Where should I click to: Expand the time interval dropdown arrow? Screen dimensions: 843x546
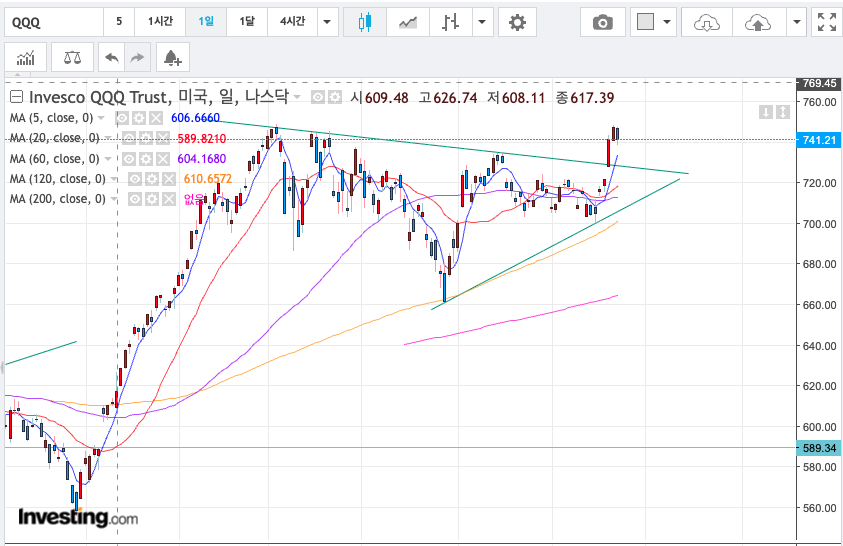pos(327,22)
